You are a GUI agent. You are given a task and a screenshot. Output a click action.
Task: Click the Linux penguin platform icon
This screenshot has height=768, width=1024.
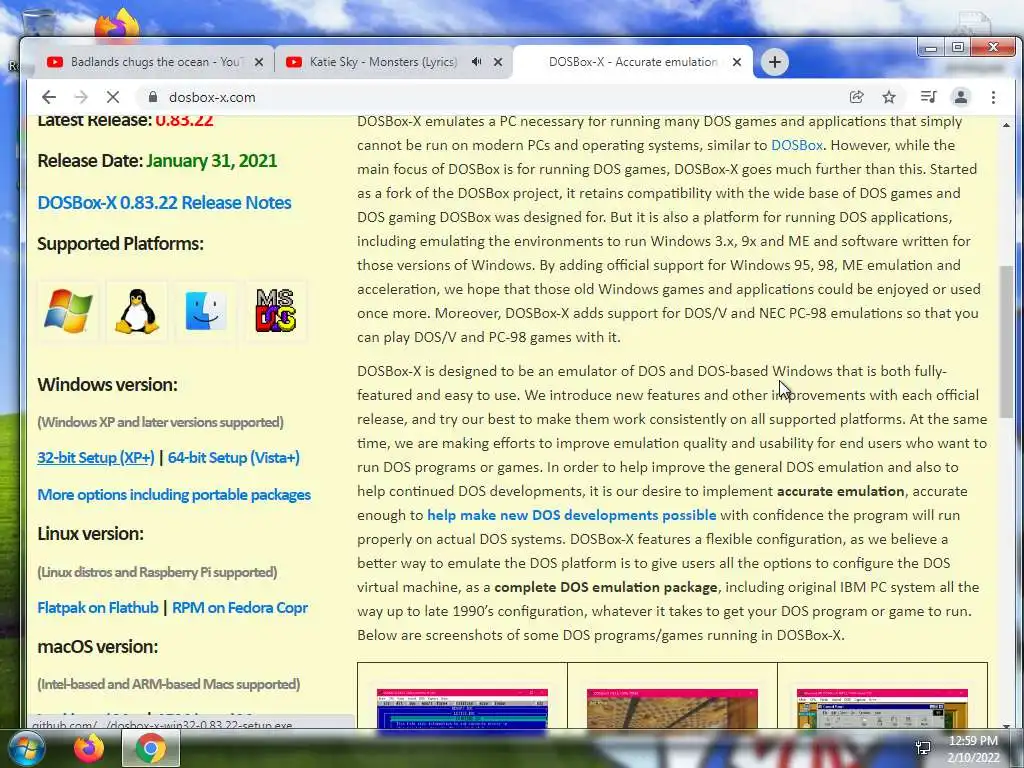click(136, 311)
